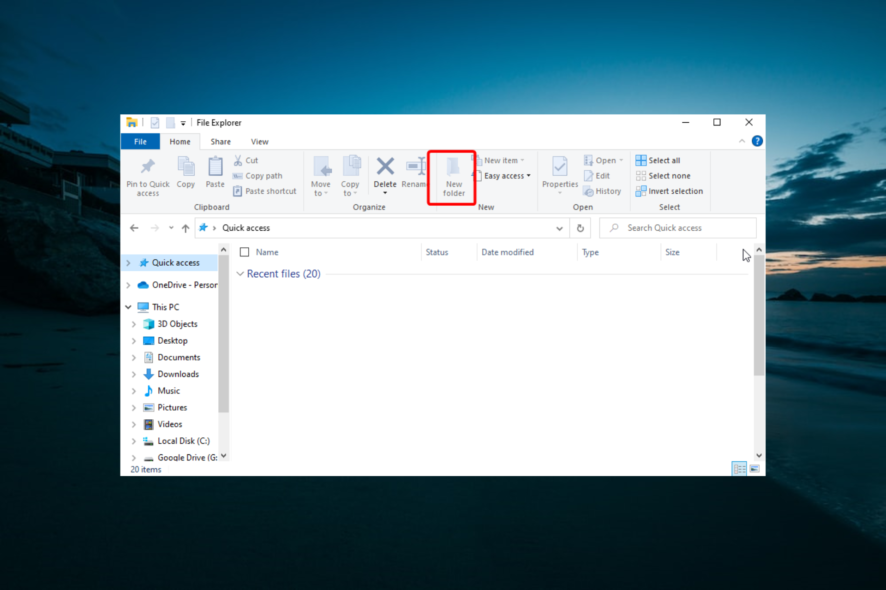This screenshot has width=886, height=590.
Task: Create a New folder from ribbon
Action: tap(453, 177)
